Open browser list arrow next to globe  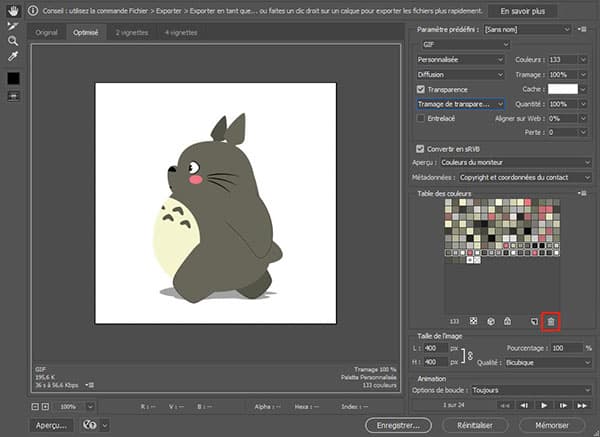coord(105,425)
